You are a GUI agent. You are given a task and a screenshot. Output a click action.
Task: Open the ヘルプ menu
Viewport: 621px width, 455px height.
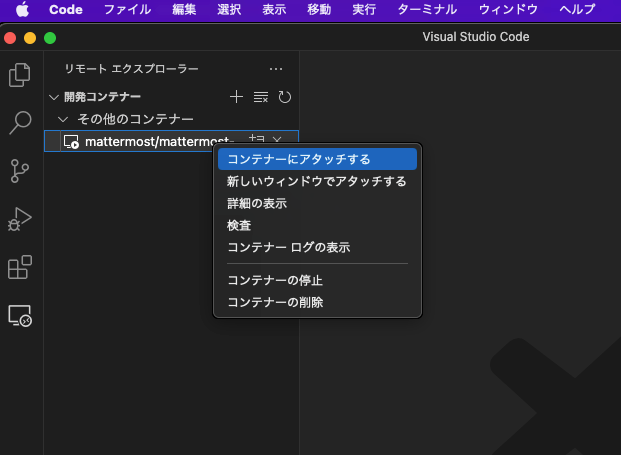click(x=577, y=10)
